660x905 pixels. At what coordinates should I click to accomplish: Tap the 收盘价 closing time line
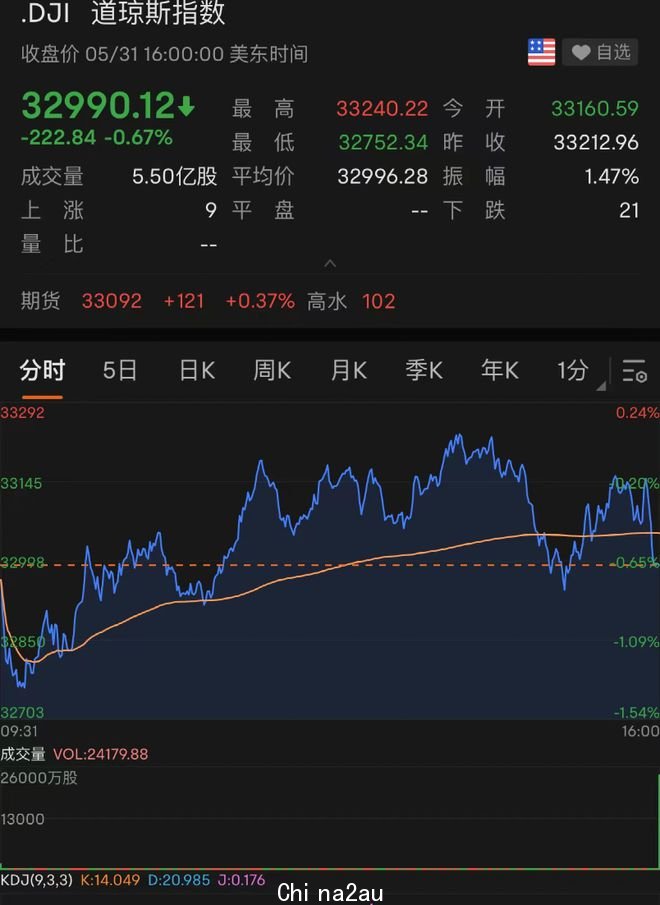[164, 54]
